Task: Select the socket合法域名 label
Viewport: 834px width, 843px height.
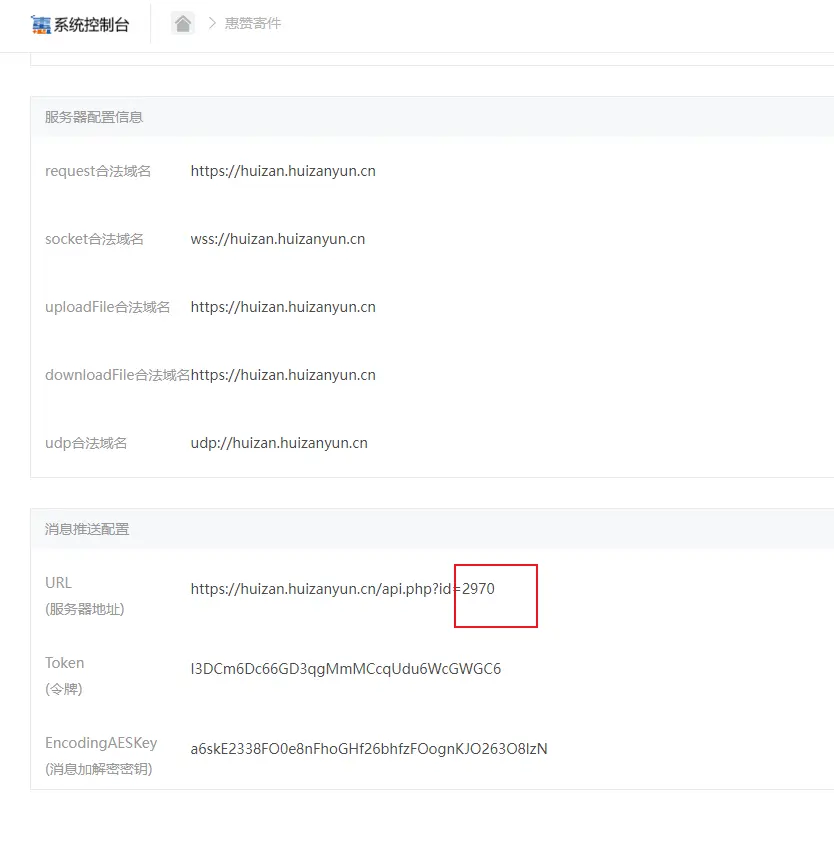Action: [x=94, y=239]
